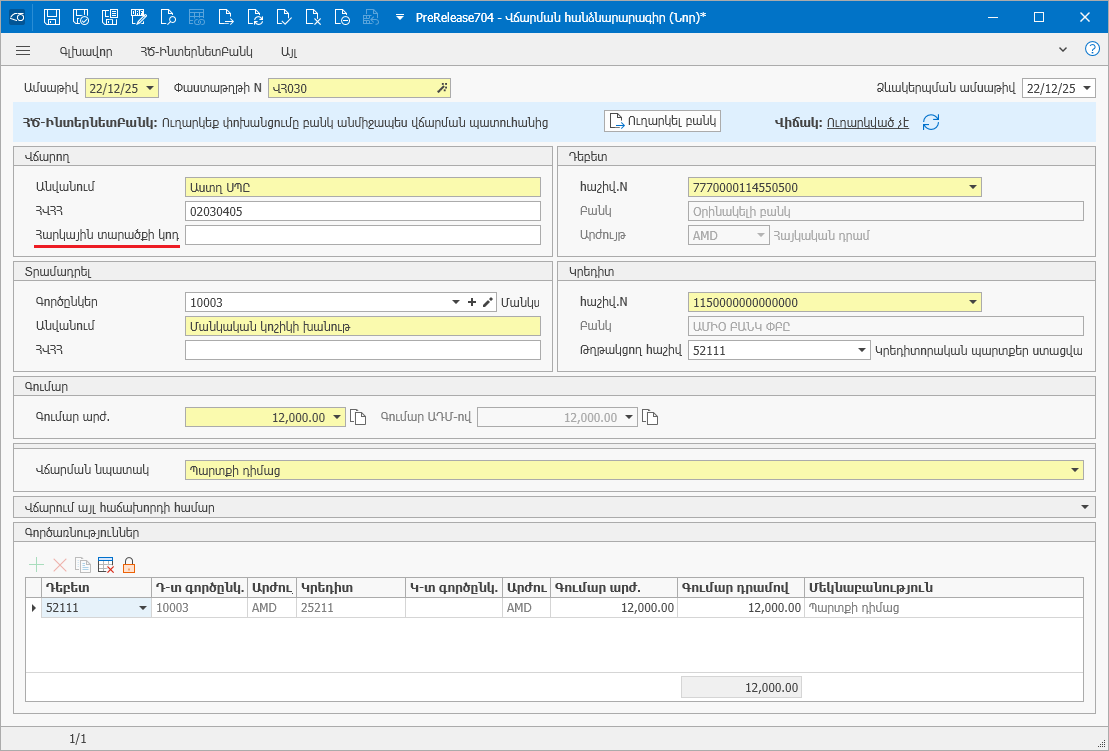This screenshot has width=1109, height=751.
Task: Switch to the ՀԾ-ԻնտերնետԲանկ menu tab
Action: [x=196, y=51]
